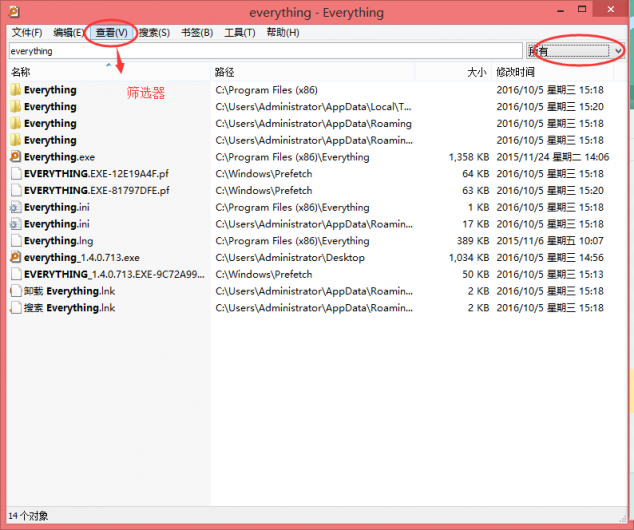Click folder icon of Everything in AppData\Roaming
This screenshot has width=634, height=530.
pos(15,123)
